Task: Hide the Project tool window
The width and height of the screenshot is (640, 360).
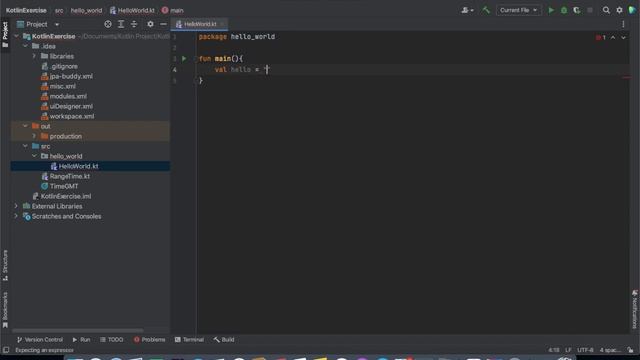Action: pyautogui.click(x=163, y=24)
